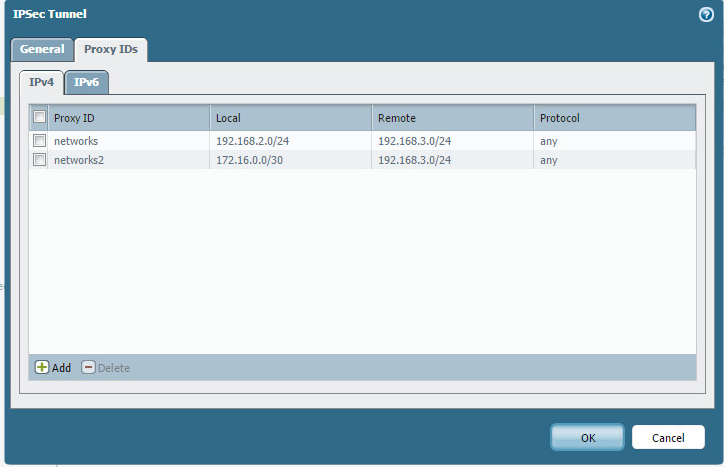
Task: Check the box for networks row
Action: [x=40, y=141]
